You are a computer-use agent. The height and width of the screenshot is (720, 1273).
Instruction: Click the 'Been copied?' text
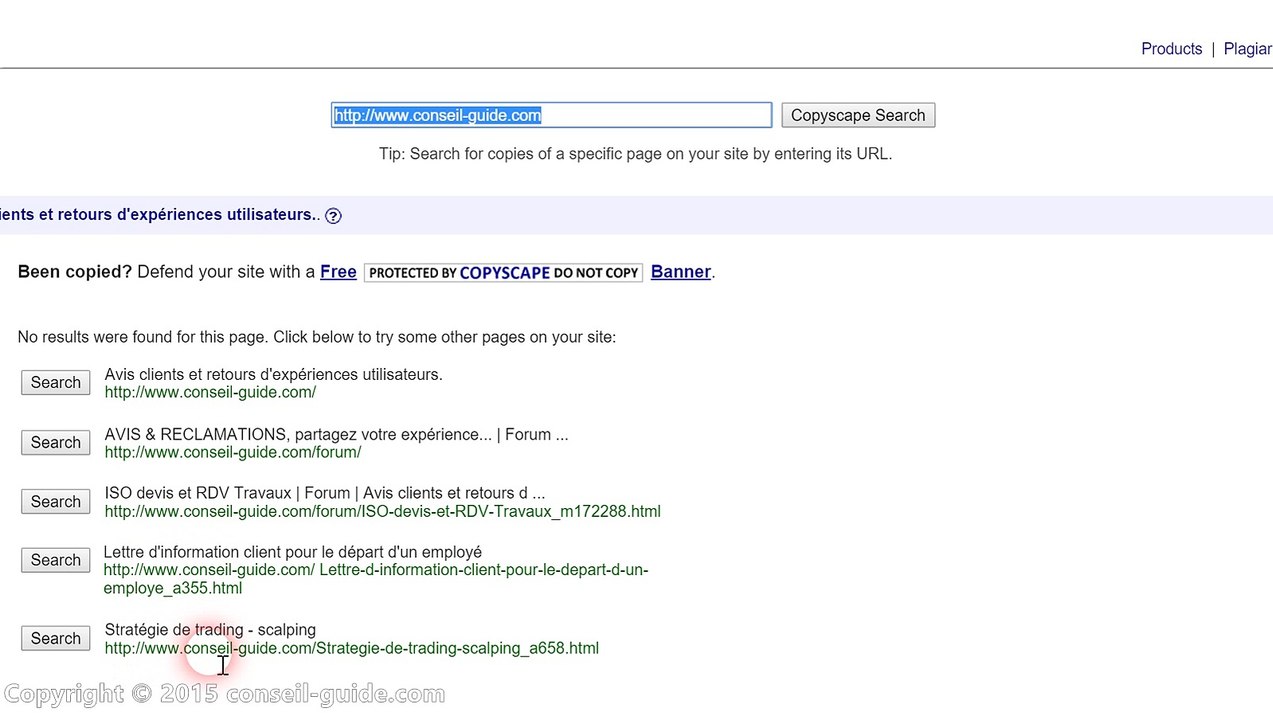pos(75,272)
